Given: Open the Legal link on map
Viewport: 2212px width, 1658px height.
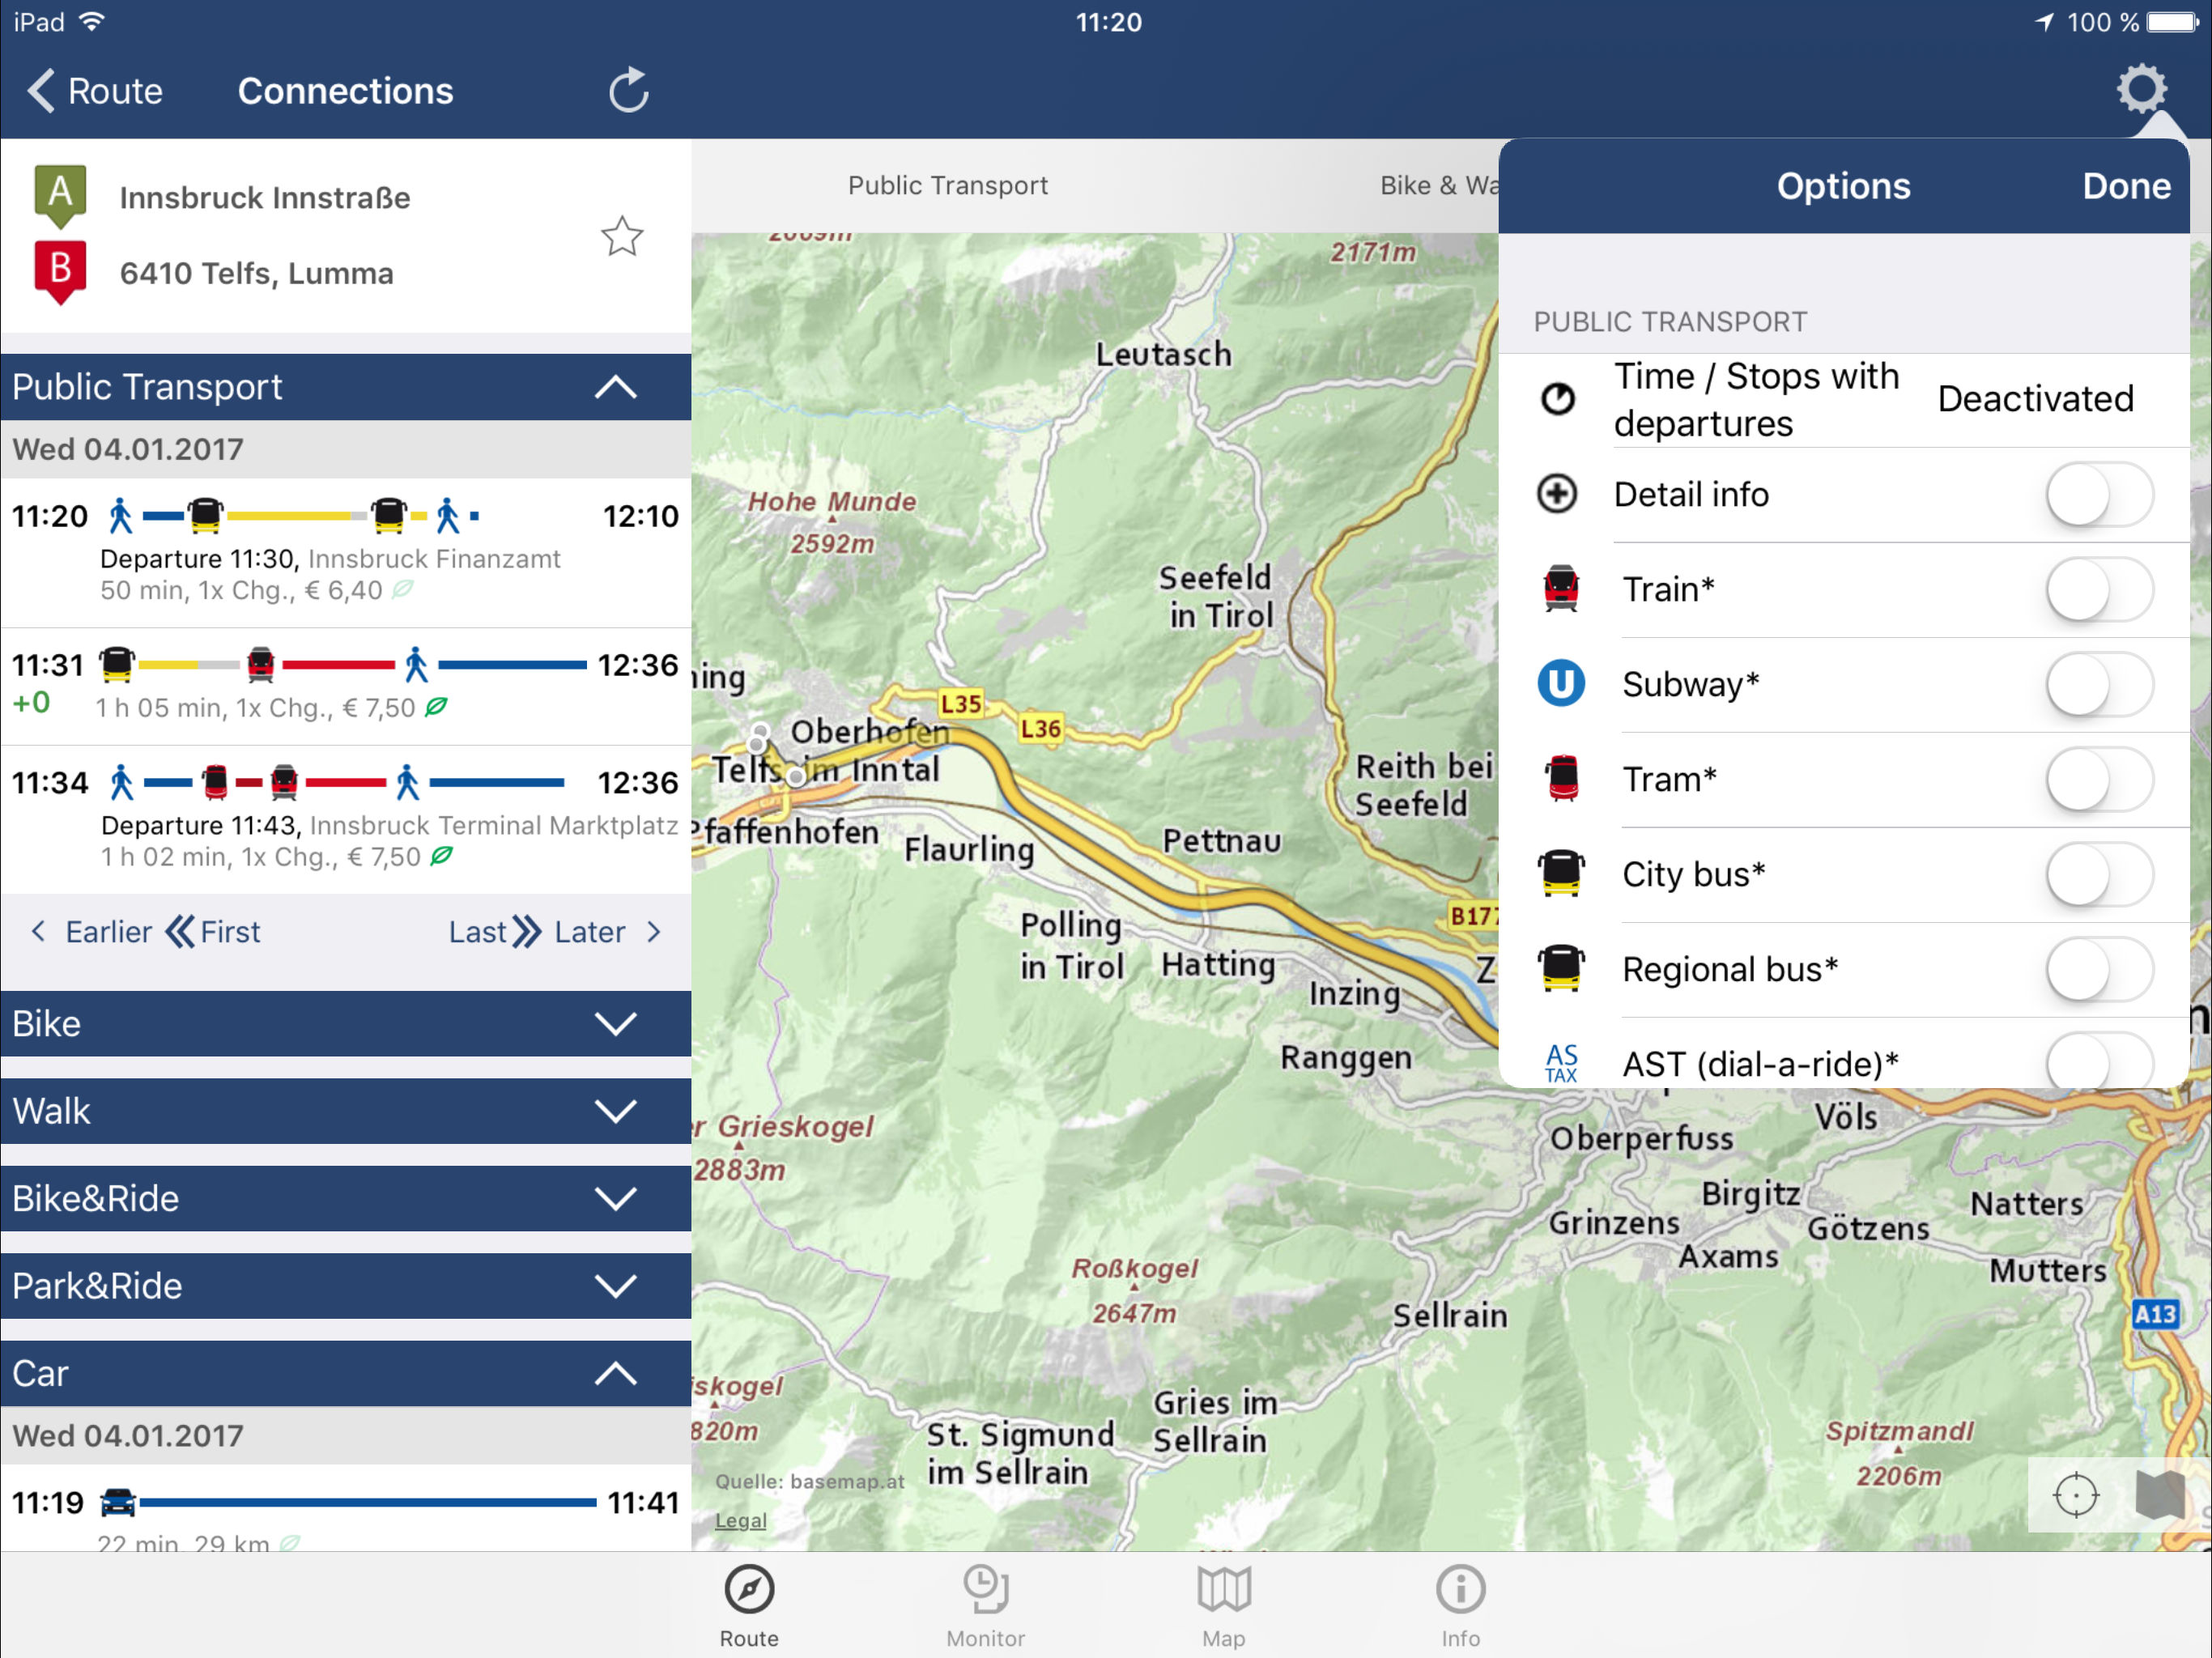Looking at the screenshot, I should [x=741, y=1520].
